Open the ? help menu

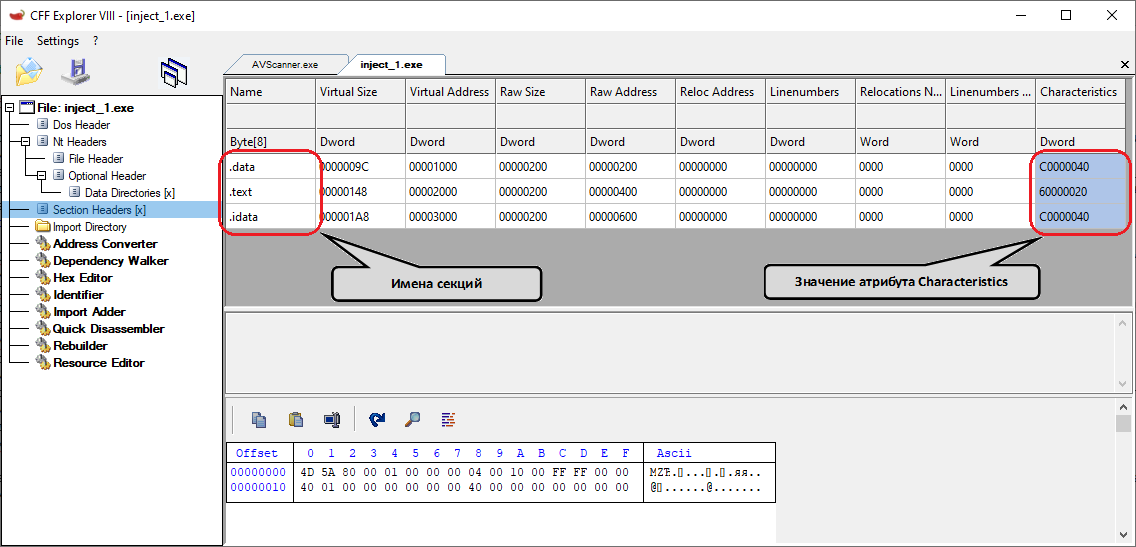(x=96, y=41)
